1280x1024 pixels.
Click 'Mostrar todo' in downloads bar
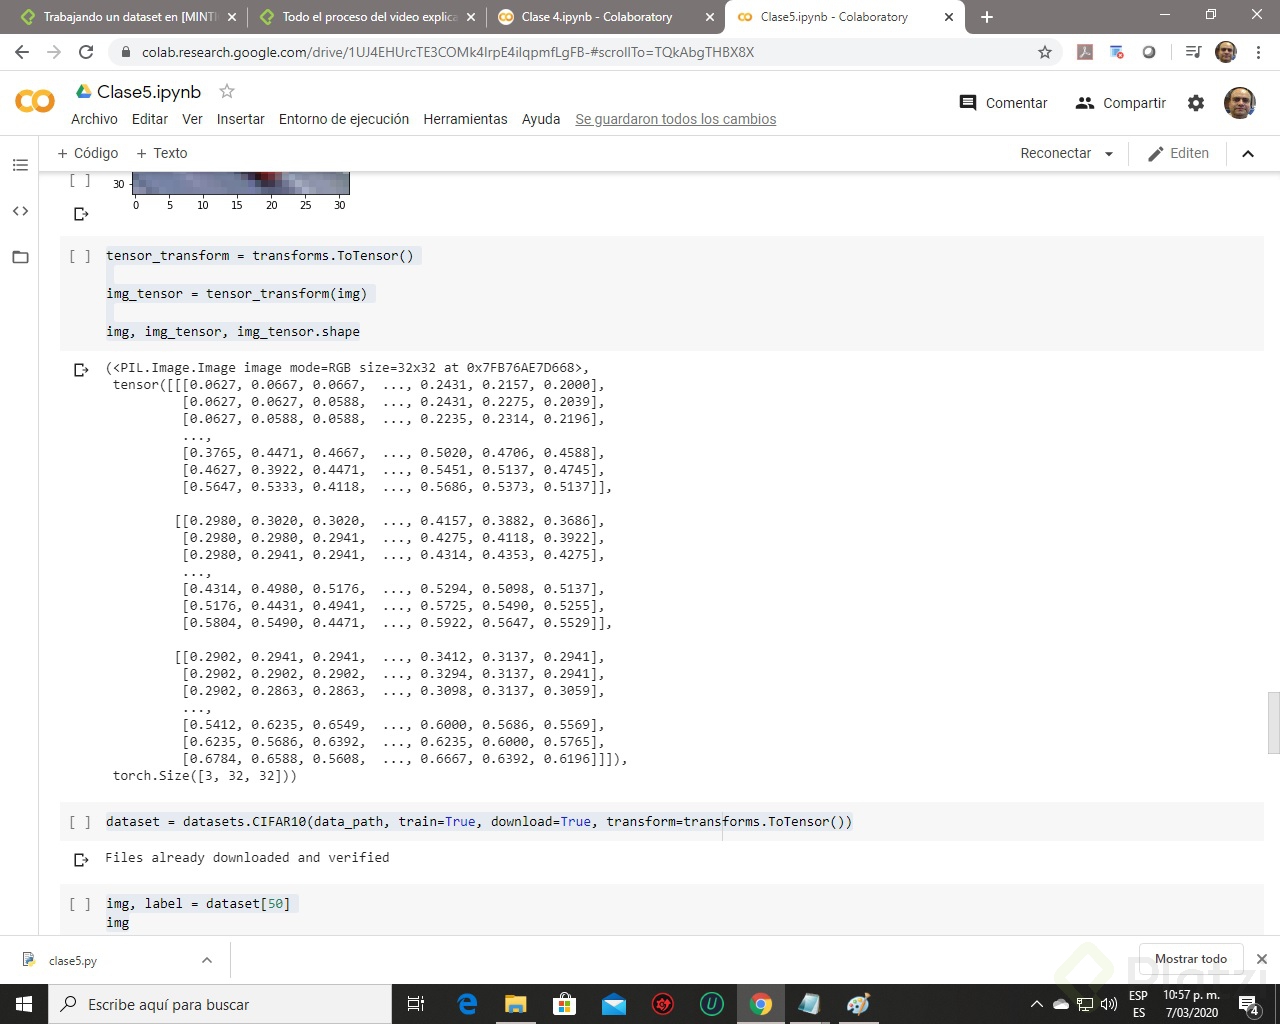[x=1191, y=959]
